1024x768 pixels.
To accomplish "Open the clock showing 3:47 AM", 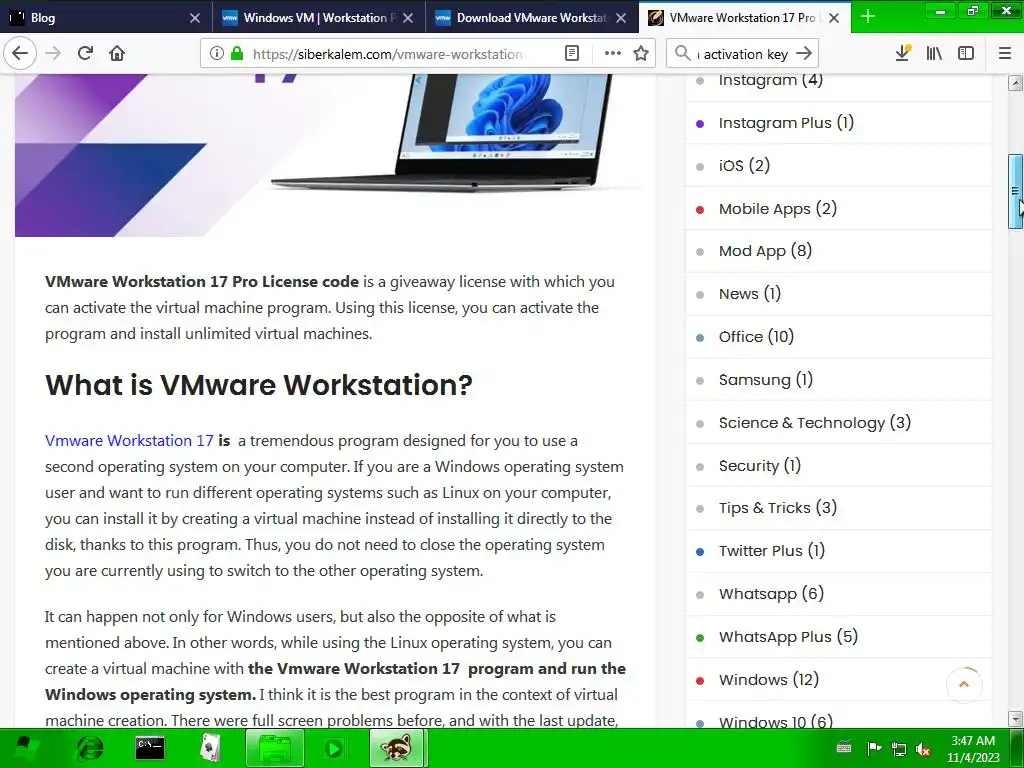I will pos(973,749).
